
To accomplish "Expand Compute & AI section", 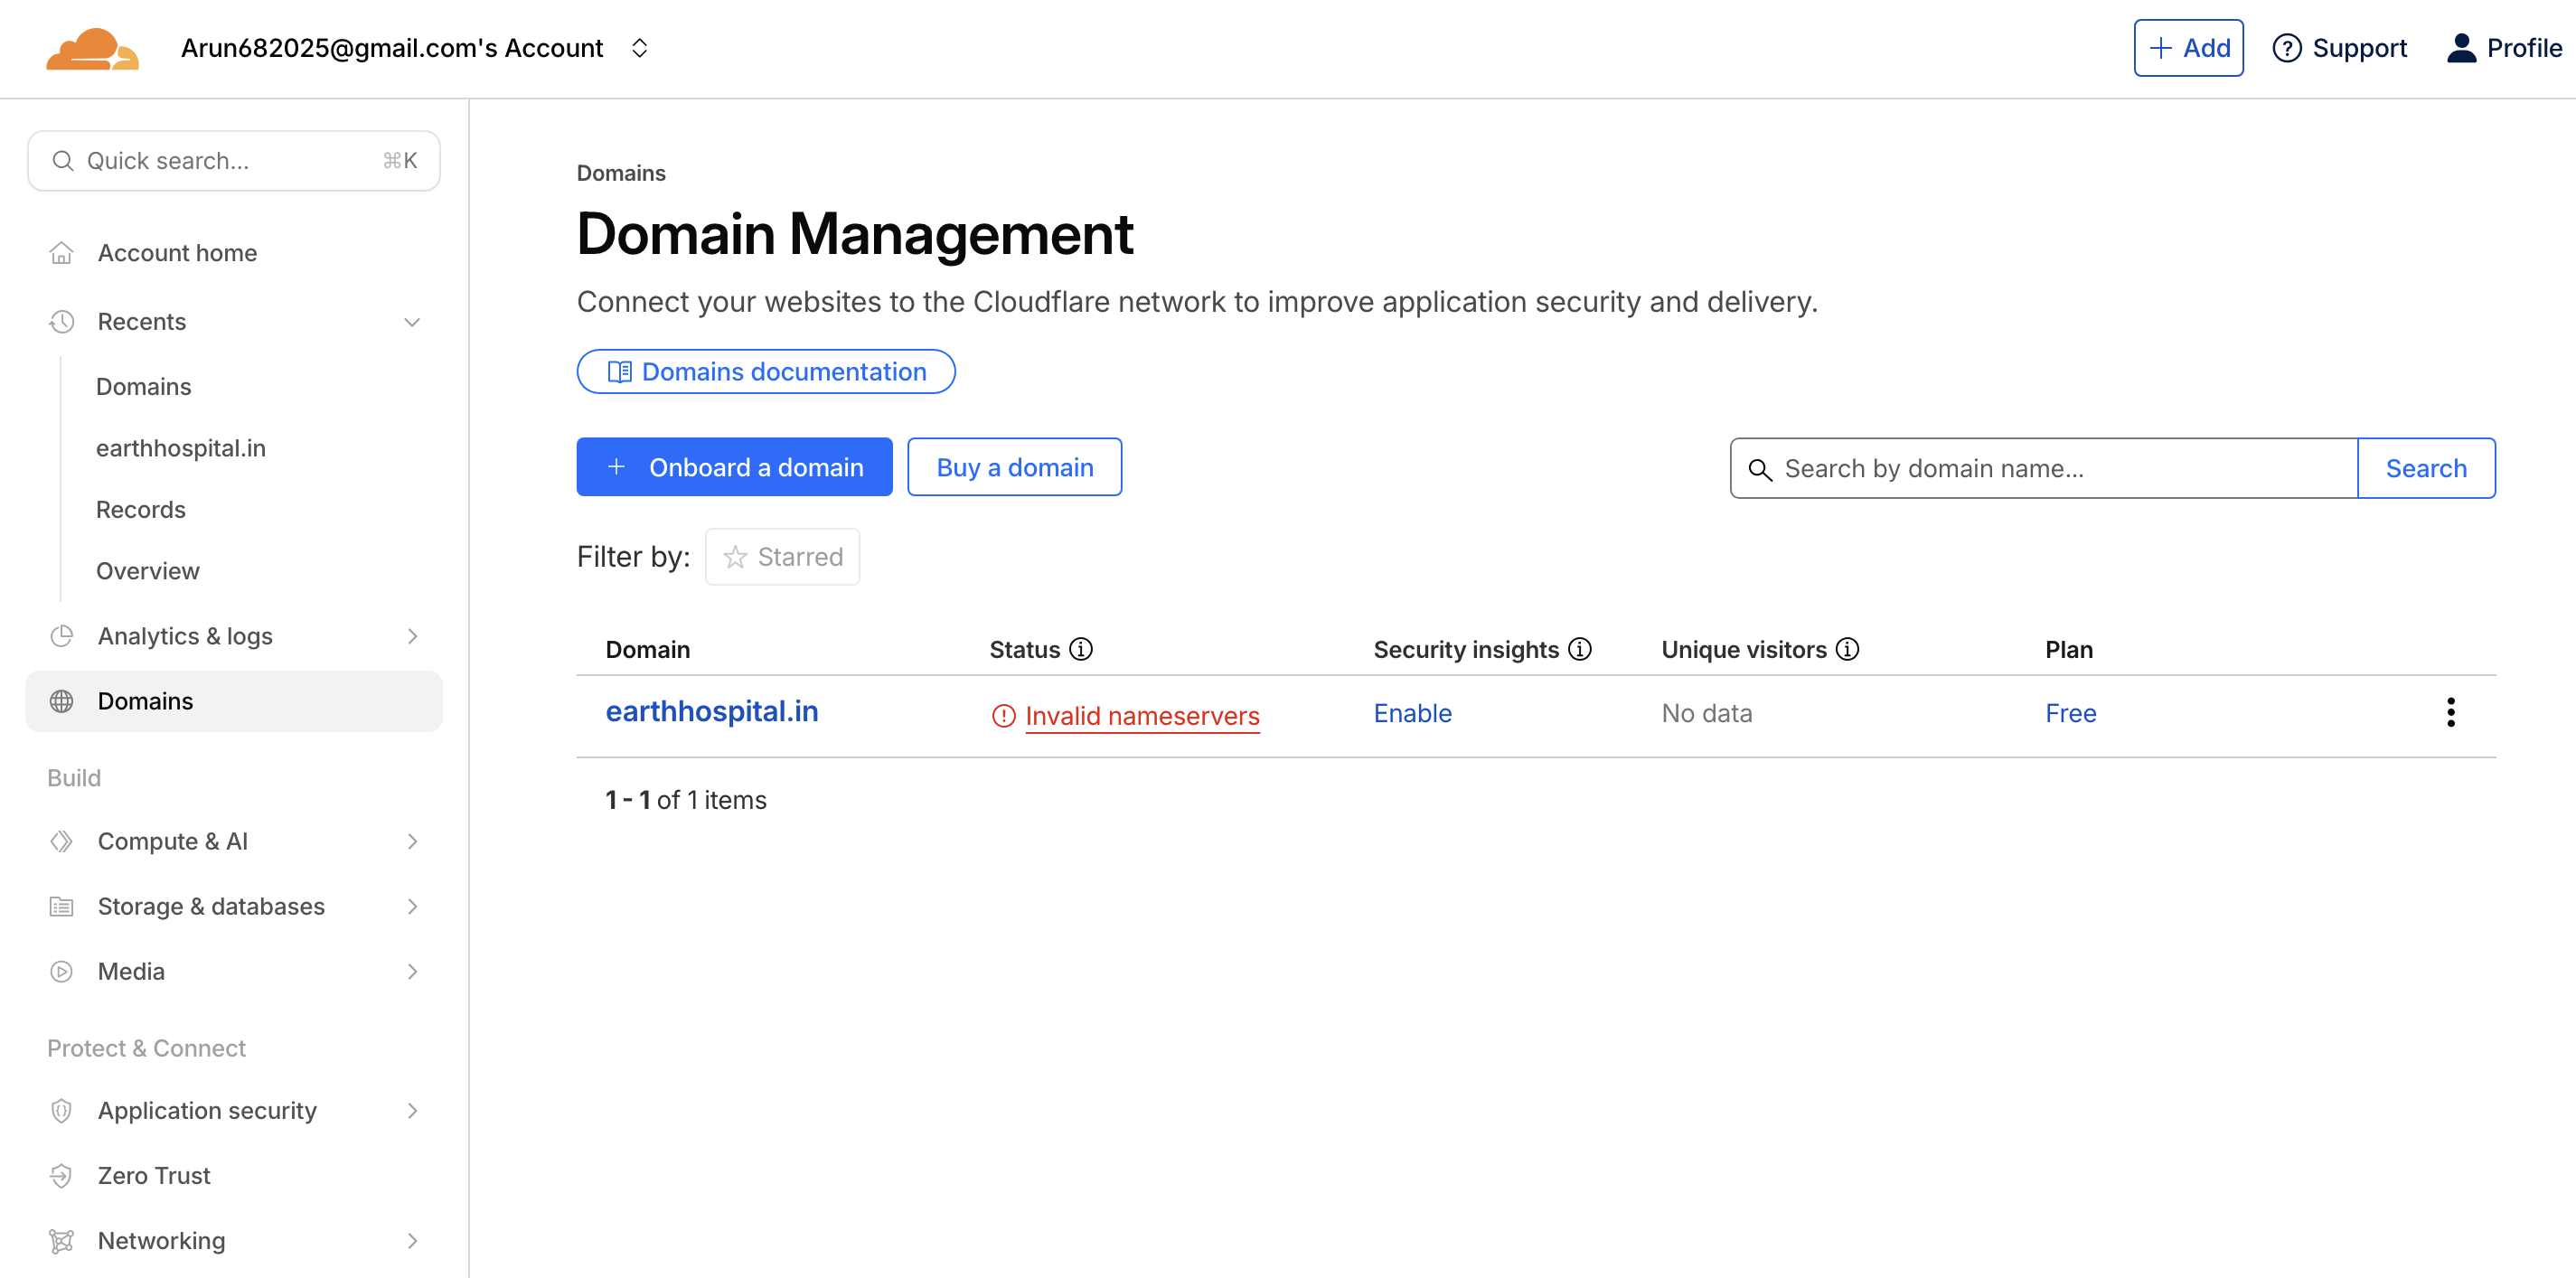I will click(411, 841).
